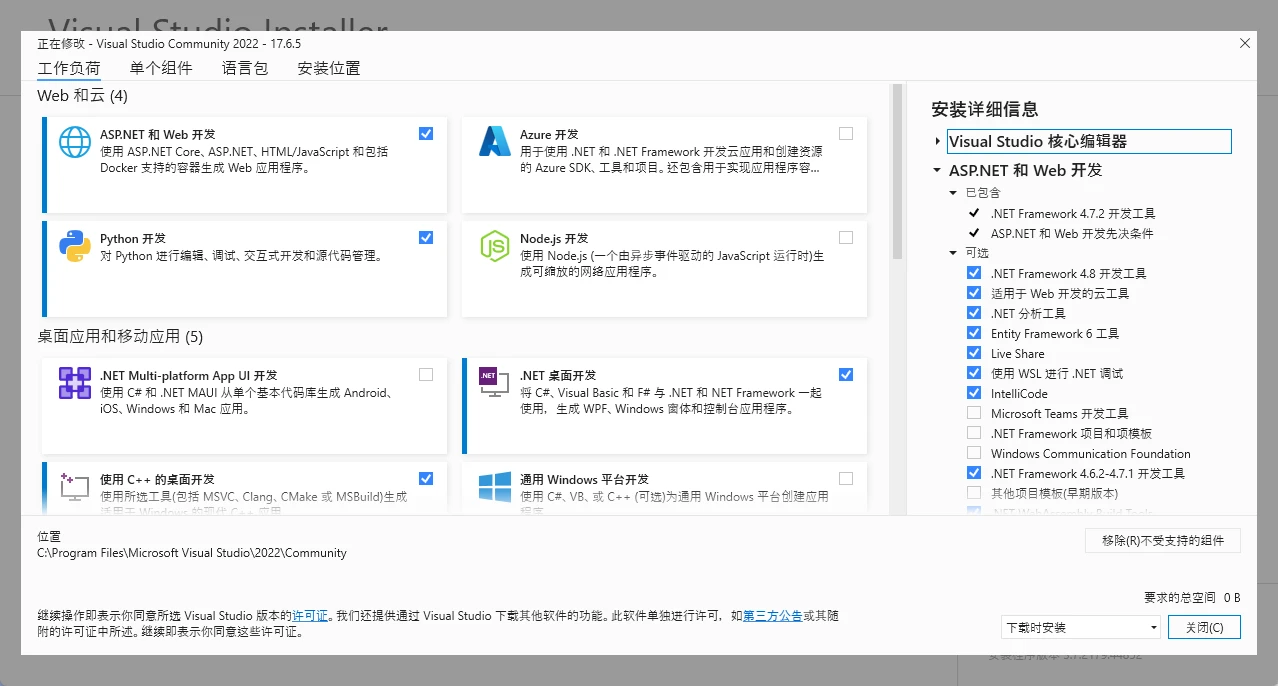1278x686 pixels.
Task: Uncheck the Python 开发 workload
Action: [426, 237]
